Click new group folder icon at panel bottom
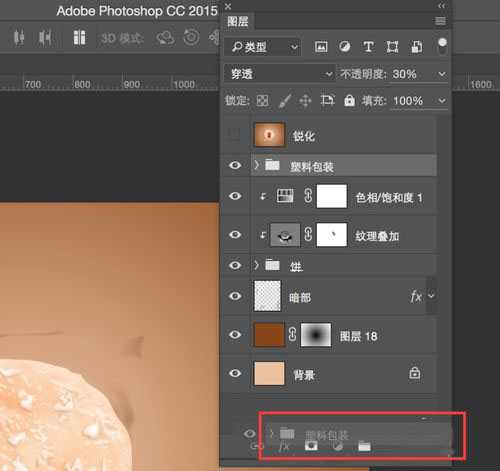 click(x=364, y=446)
